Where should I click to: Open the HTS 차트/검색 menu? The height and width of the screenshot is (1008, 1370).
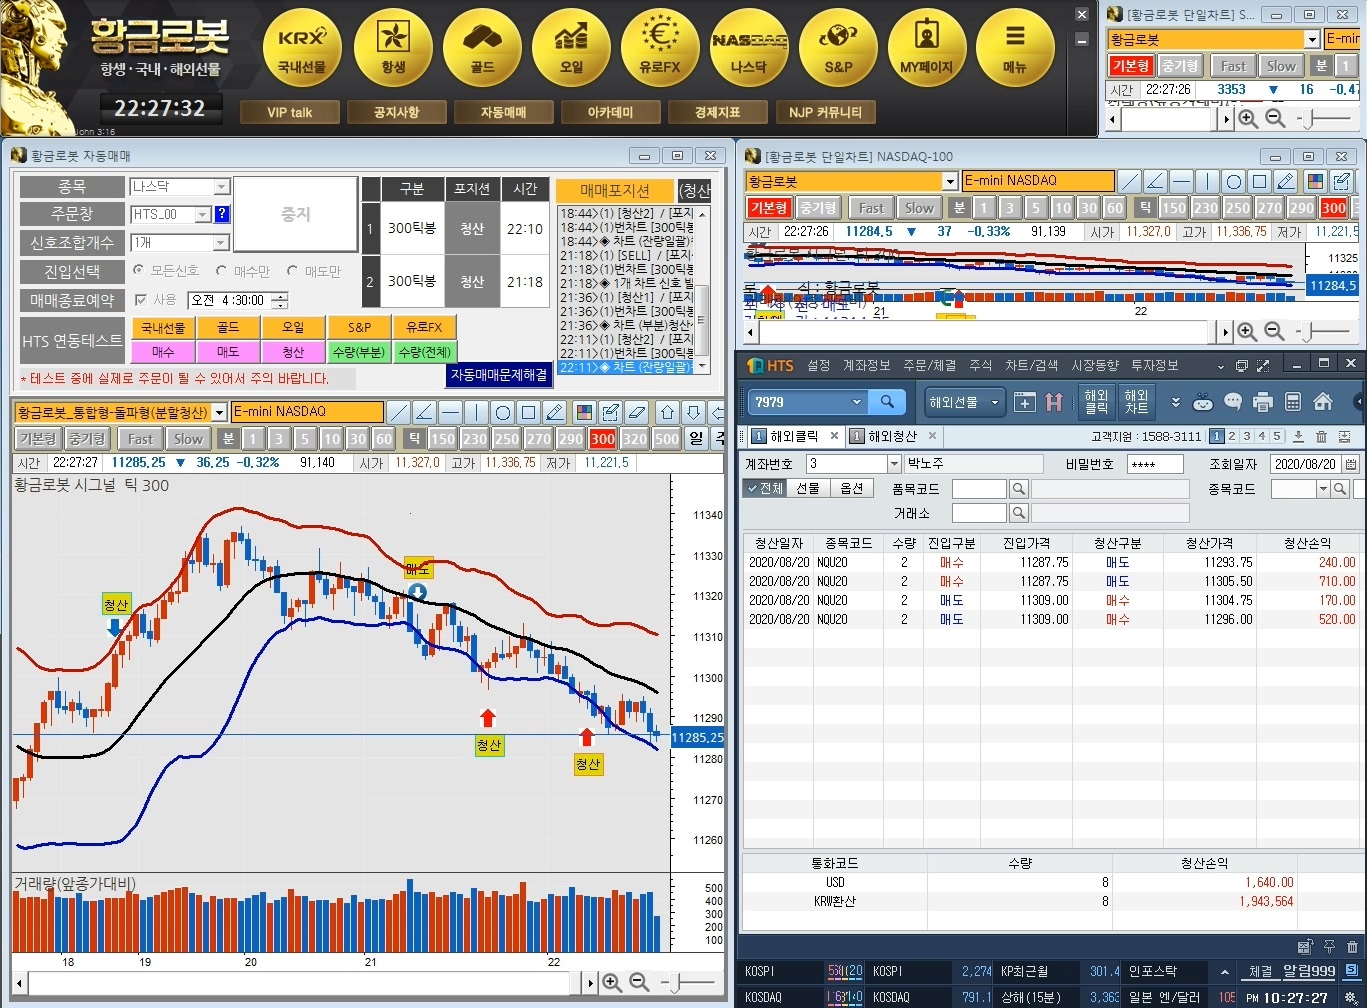[1030, 366]
